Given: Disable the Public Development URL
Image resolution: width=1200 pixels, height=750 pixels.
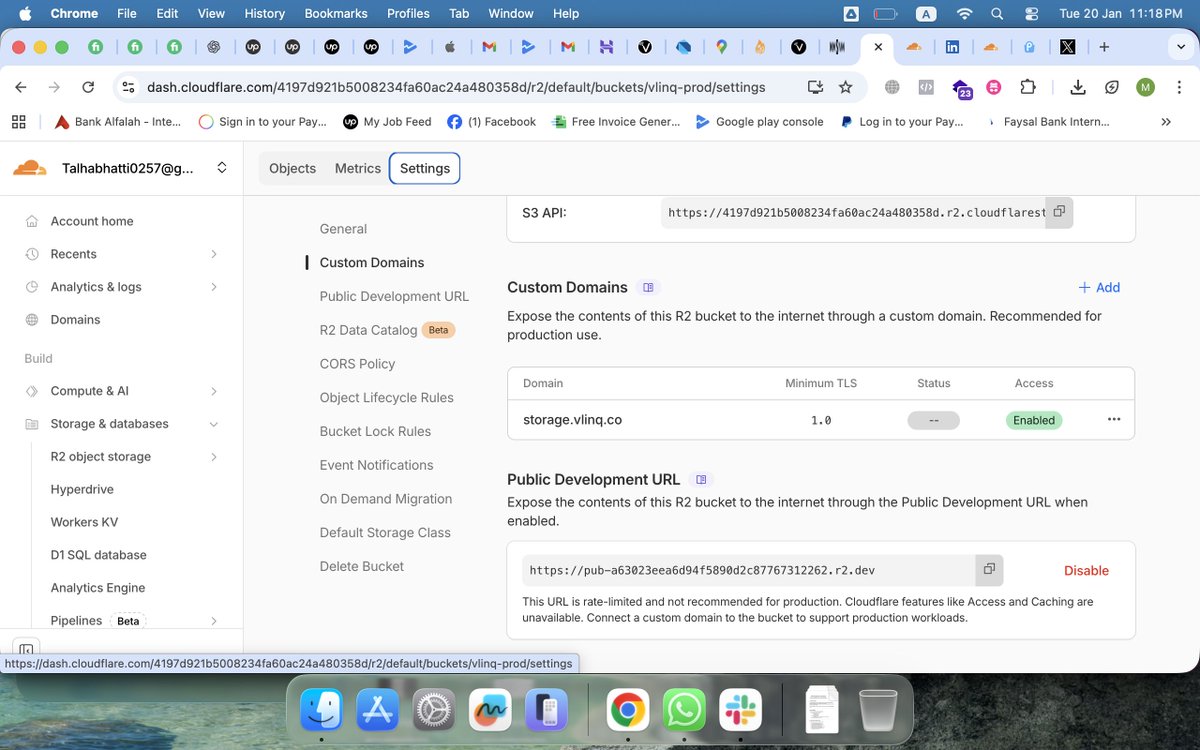Looking at the screenshot, I should coord(1086,570).
